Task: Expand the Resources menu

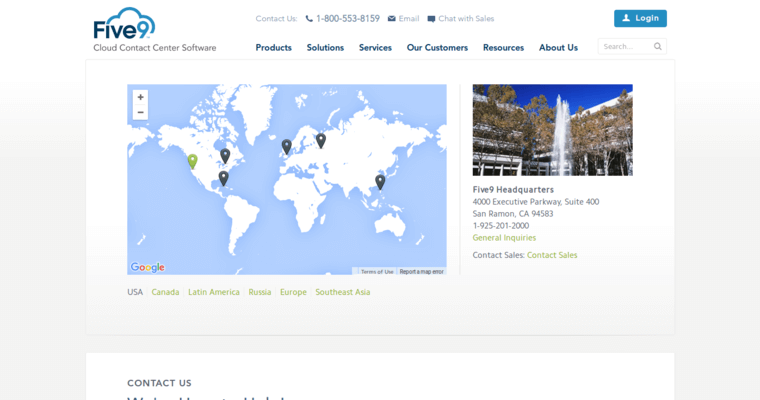Action: click(503, 47)
